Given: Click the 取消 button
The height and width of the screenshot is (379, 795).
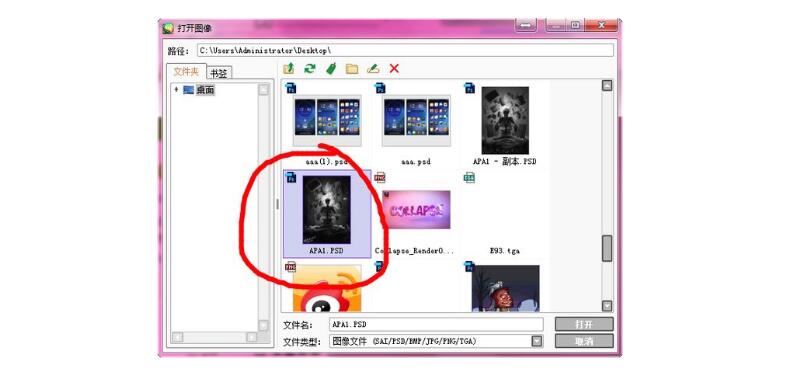Looking at the screenshot, I should [x=584, y=341].
